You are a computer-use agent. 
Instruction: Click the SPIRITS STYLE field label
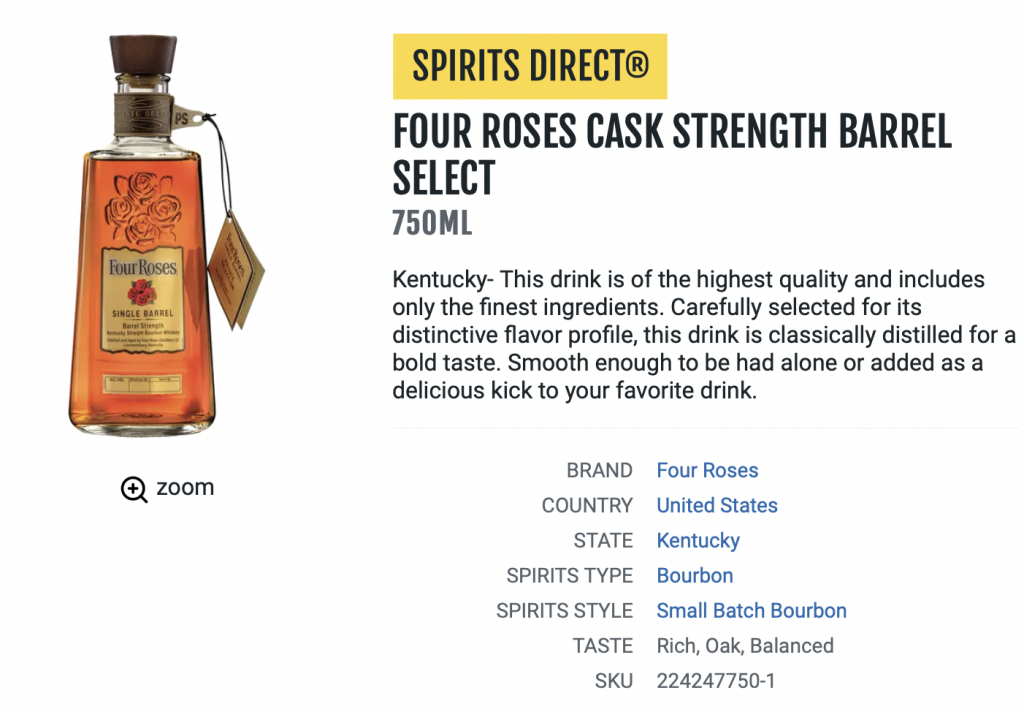565,610
